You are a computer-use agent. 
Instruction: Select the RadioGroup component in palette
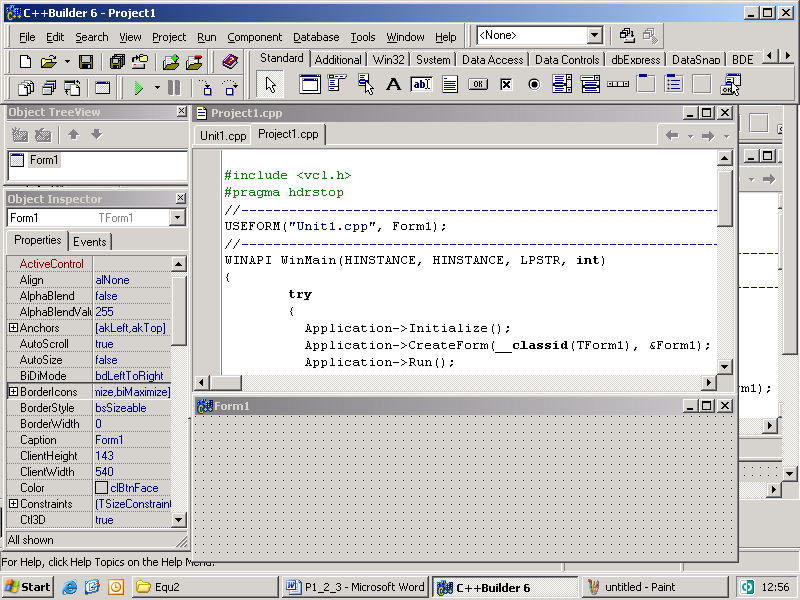[674, 84]
